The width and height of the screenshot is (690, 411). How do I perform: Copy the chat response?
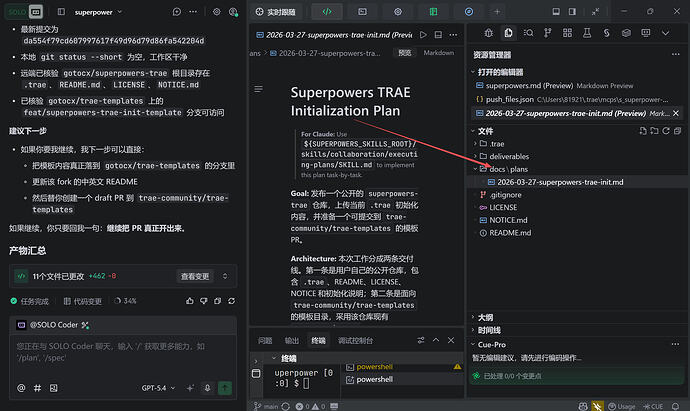(x=217, y=301)
